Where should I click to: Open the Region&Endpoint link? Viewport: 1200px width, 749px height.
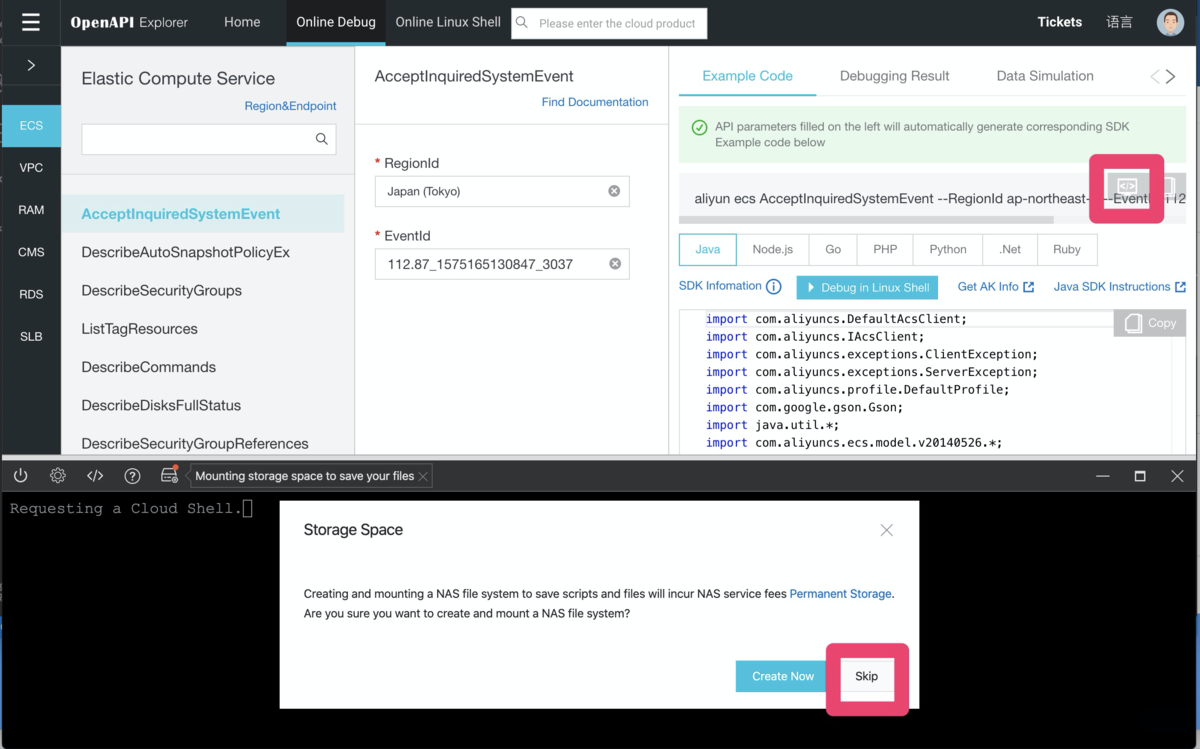pos(290,106)
